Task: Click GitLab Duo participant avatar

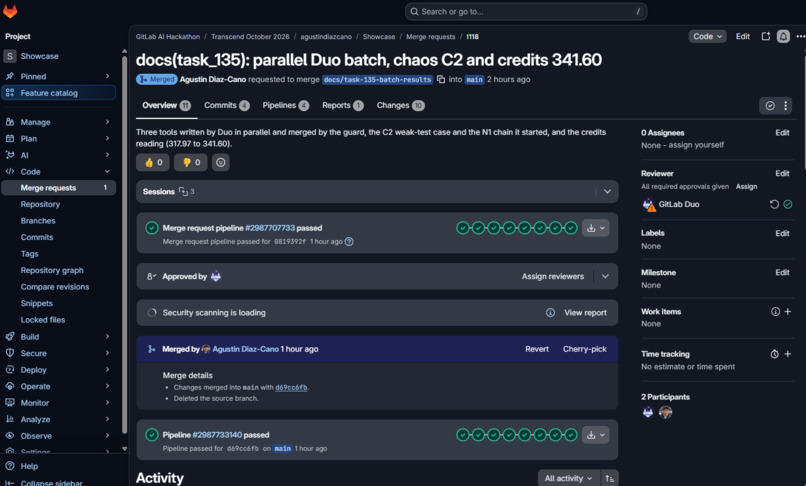Action: 648,412
